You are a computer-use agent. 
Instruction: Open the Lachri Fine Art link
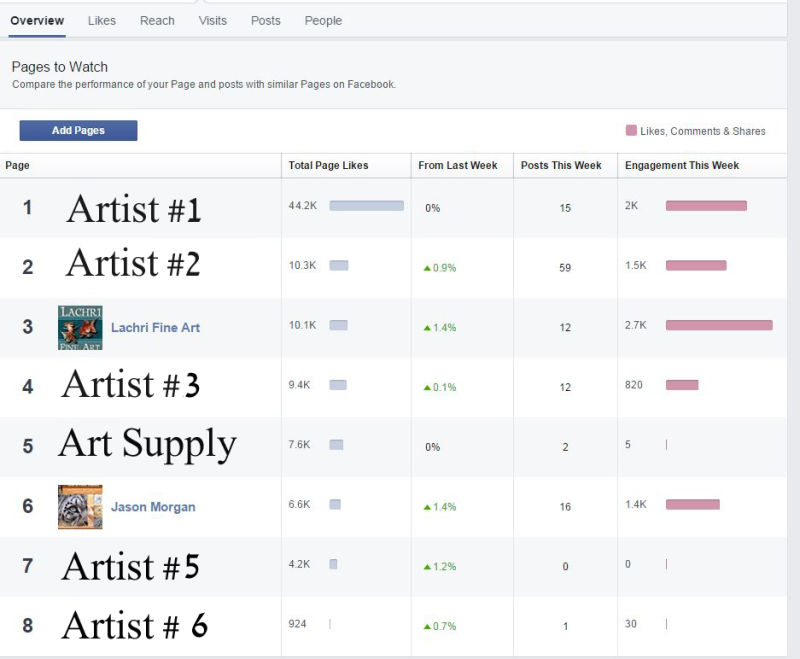click(x=155, y=327)
